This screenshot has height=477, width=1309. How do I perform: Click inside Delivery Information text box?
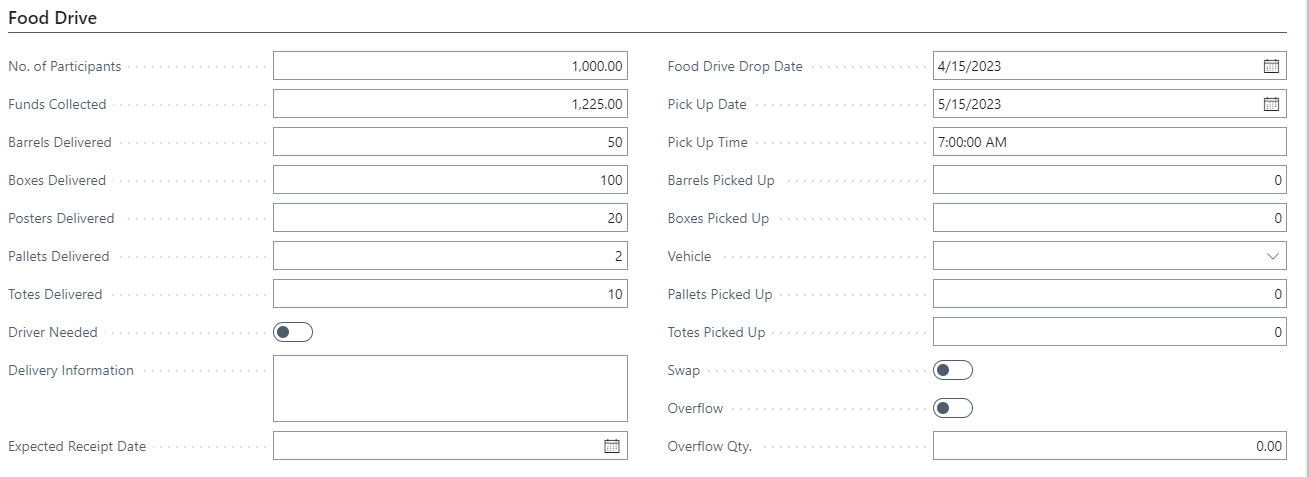click(x=450, y=388)
